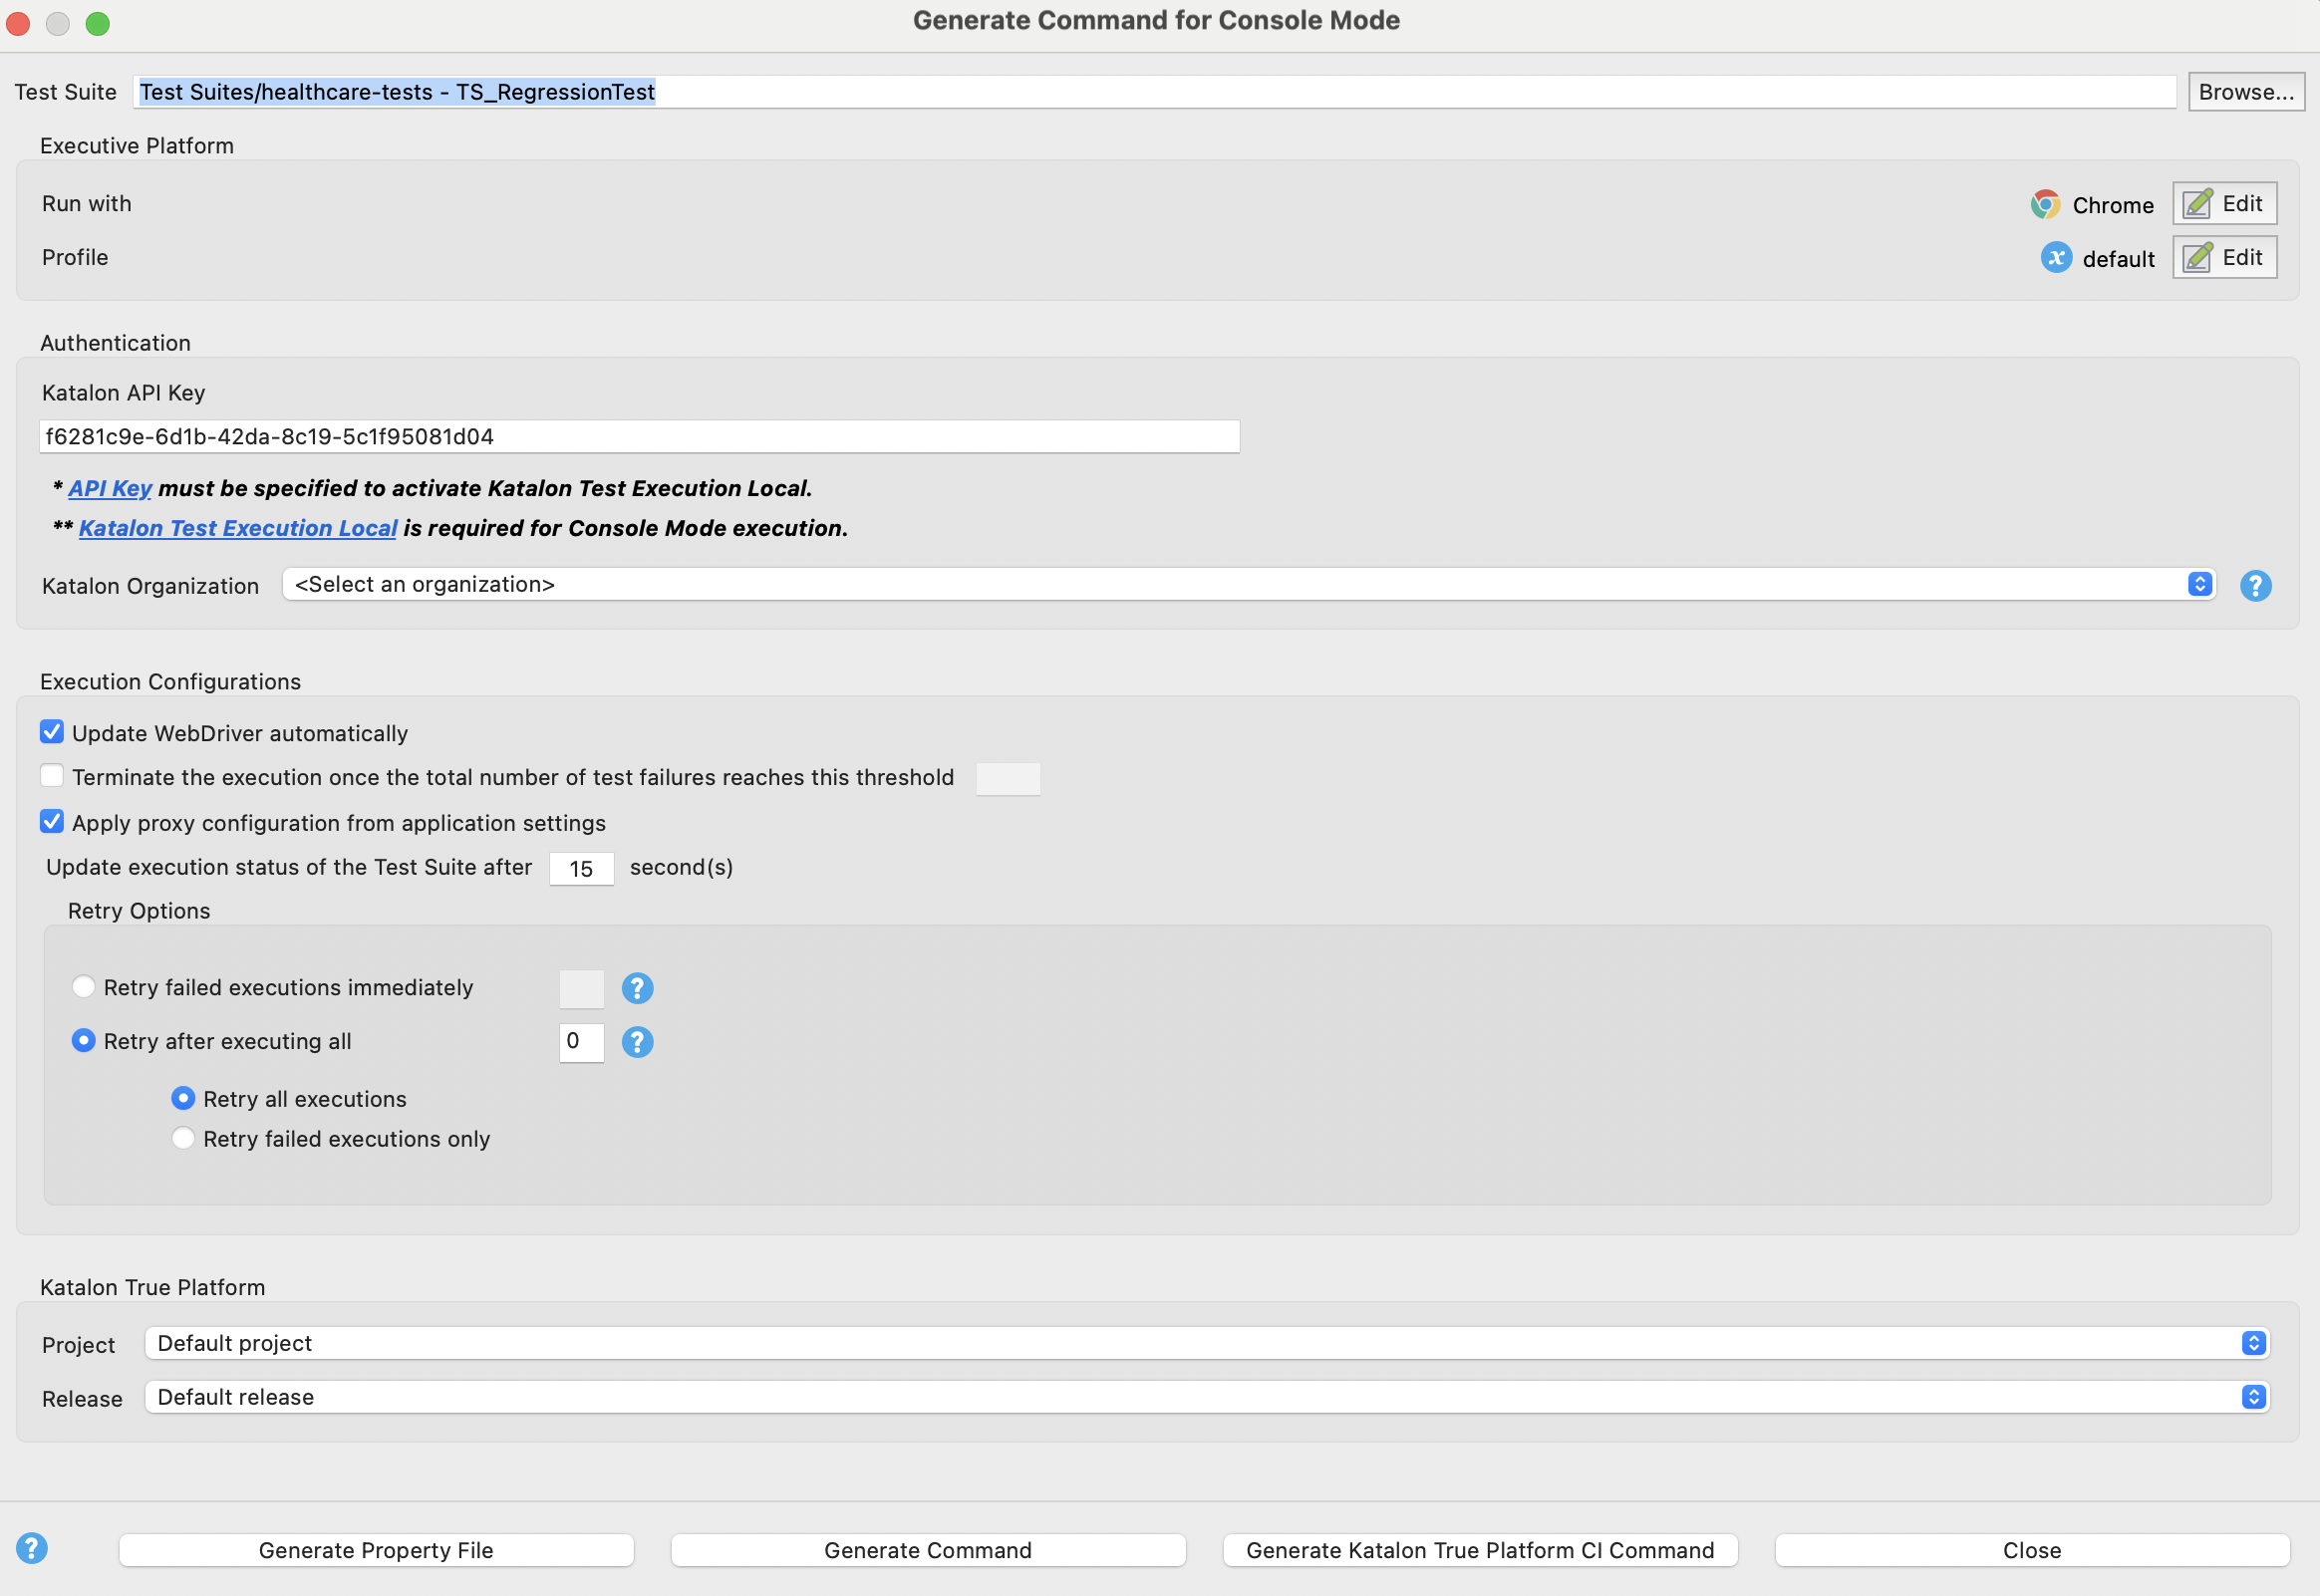
Task: Click the Browse button for Test Suite
Action: pyautogui.click(x=2245, y=92)
